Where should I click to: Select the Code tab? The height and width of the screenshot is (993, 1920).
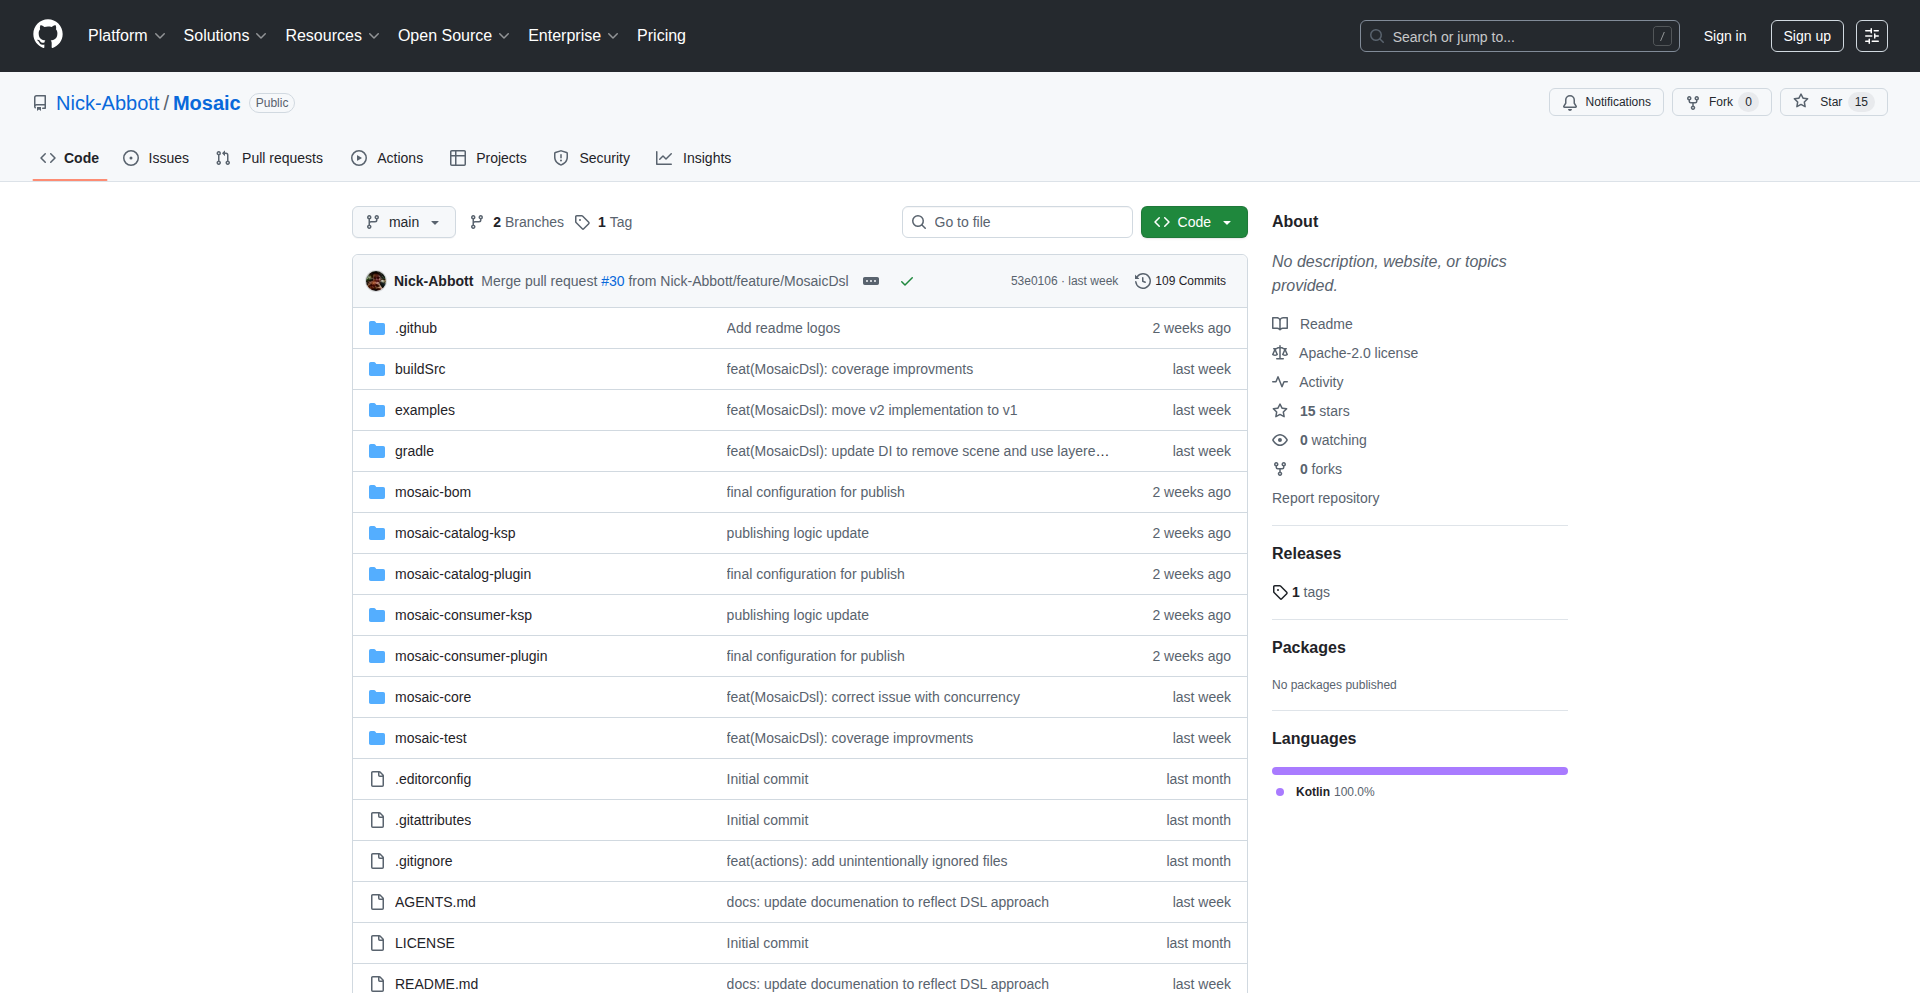pyautogui.click(x=69, y=158)
